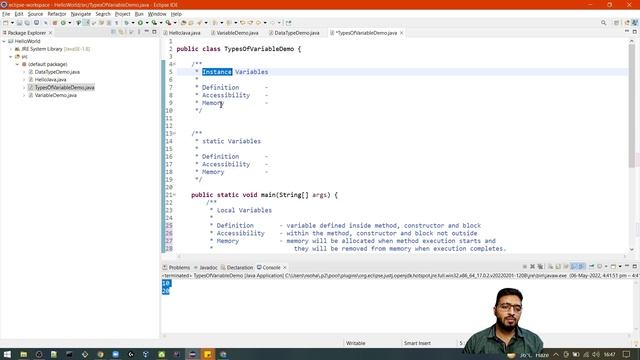Expand the DataTypeDemo.java tree arrow
Screen dimensions: 640x360
24,72
